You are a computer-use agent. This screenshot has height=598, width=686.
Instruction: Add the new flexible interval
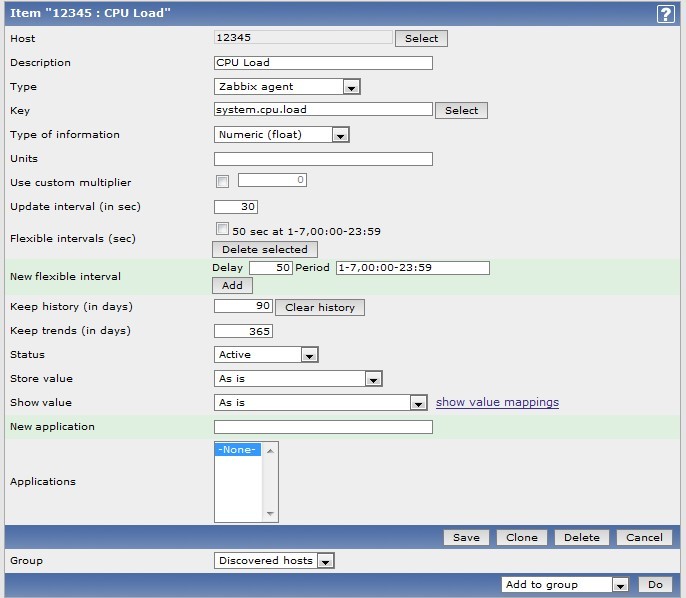click(x=232, y=286)
